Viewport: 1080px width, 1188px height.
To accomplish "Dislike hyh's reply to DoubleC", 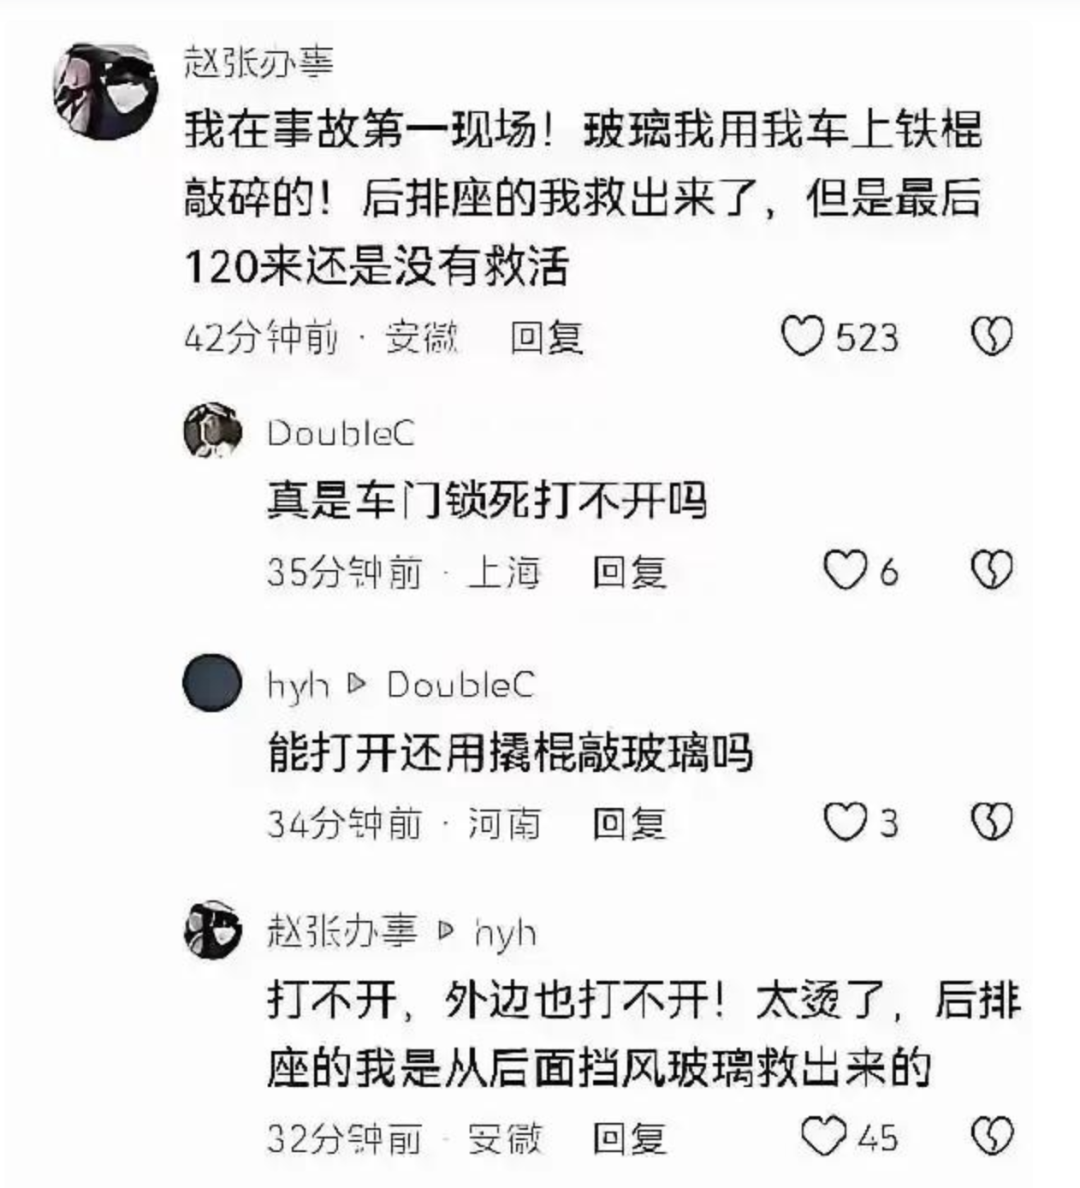I will click(x=992, y=822).
